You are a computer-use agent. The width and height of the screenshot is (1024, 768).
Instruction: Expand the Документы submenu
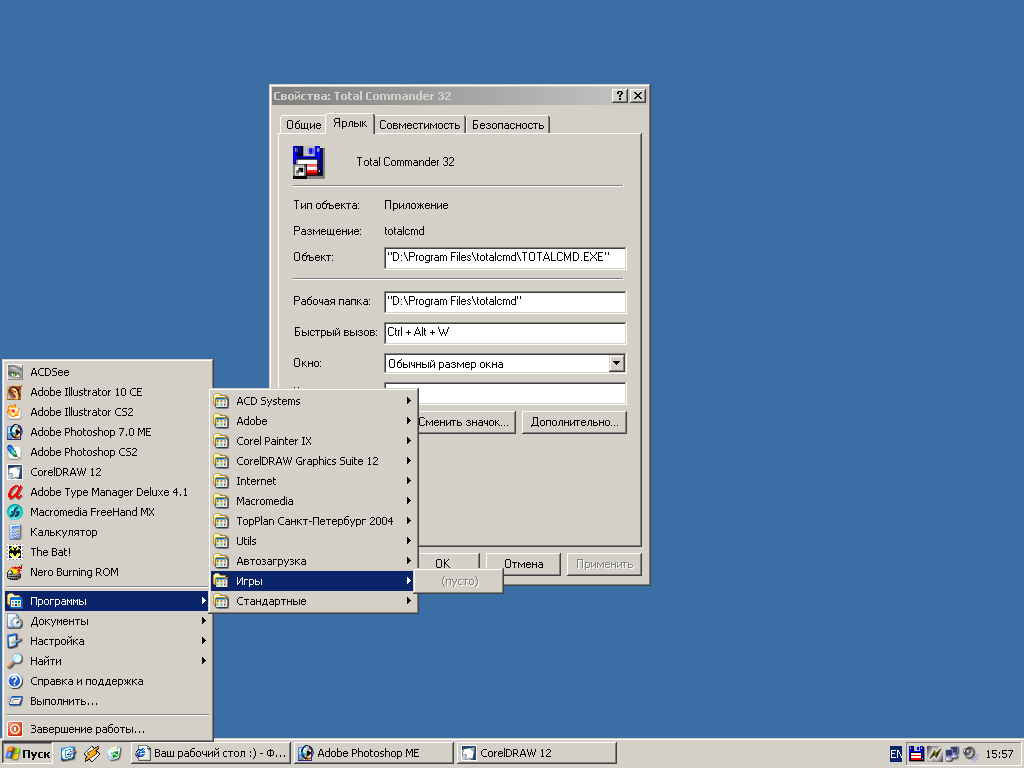108,621
